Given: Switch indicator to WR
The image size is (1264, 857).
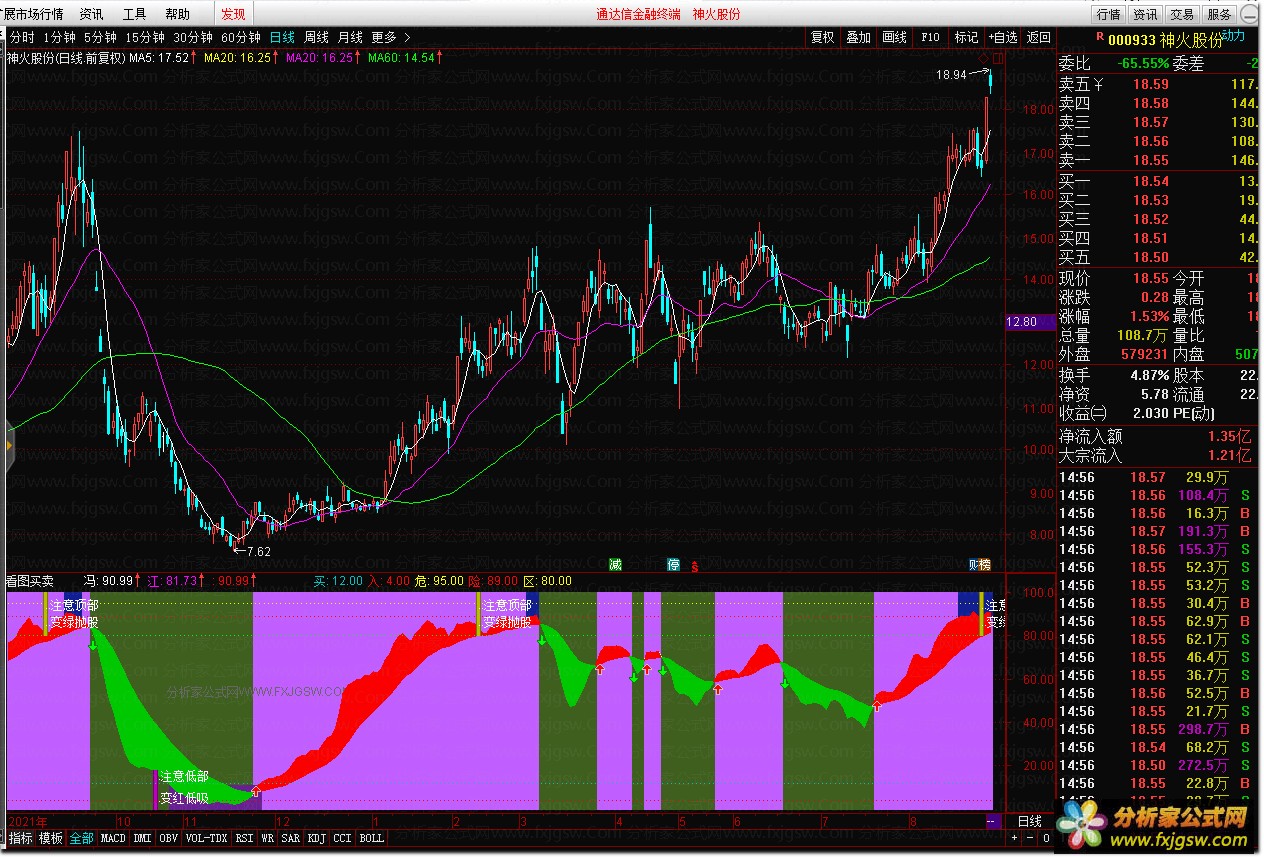Looking at the screenshot, I should [268, 838].
